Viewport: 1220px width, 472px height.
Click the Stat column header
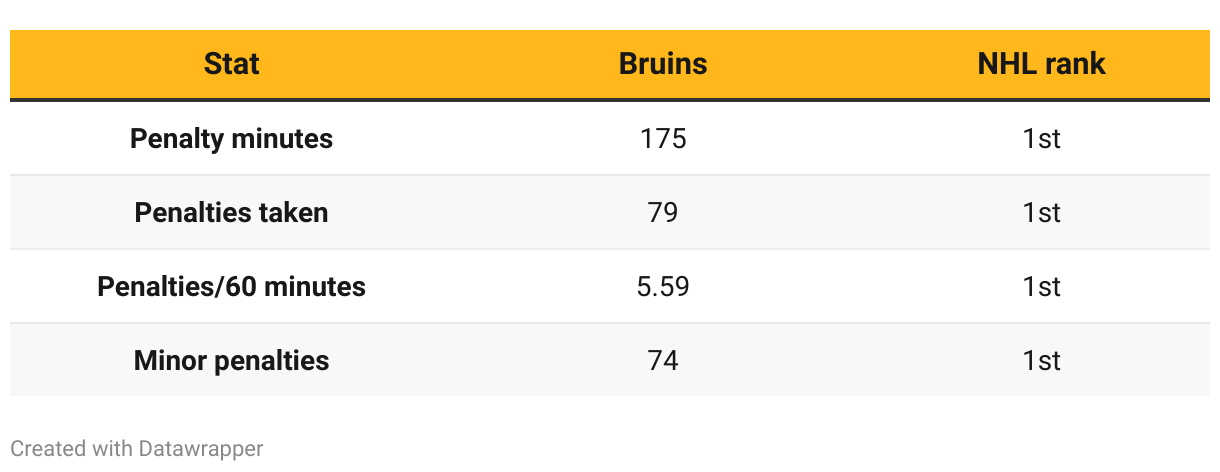click(231, 64)
